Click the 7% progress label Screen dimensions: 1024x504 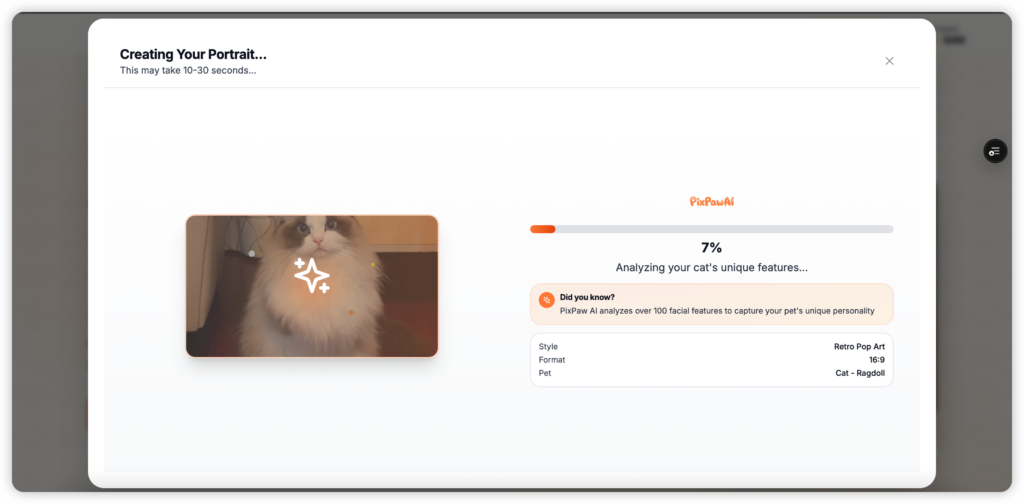coord(711,247)
